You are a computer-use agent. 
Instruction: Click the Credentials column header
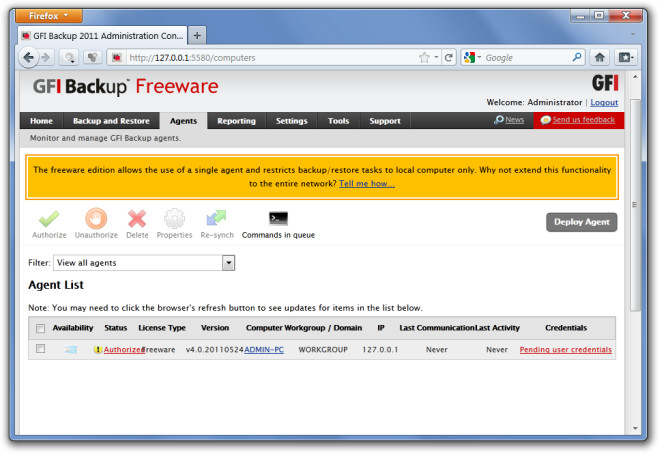566,328
